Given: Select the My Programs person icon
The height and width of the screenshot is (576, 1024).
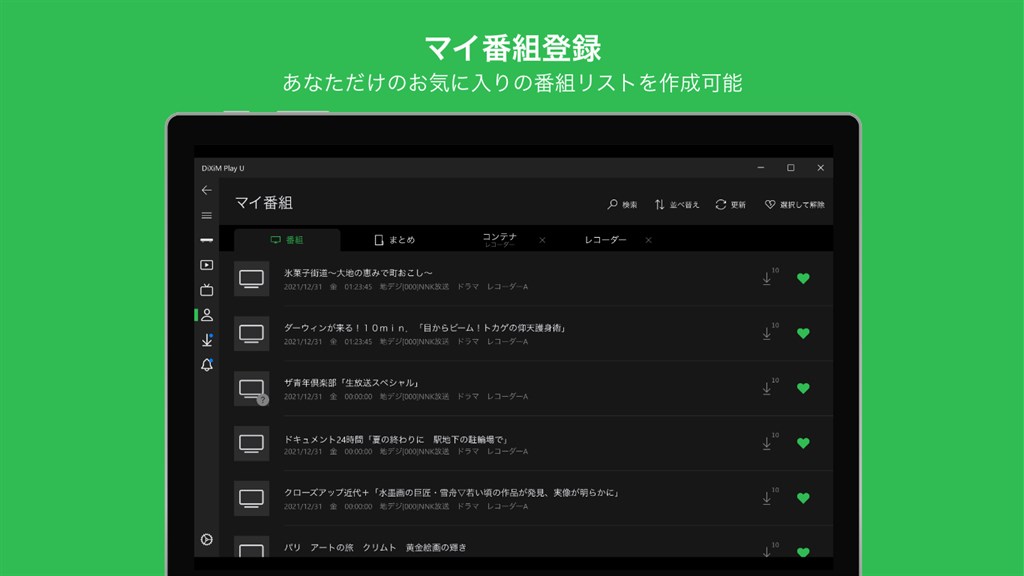Looking at the screenshot, I should 206,315.
